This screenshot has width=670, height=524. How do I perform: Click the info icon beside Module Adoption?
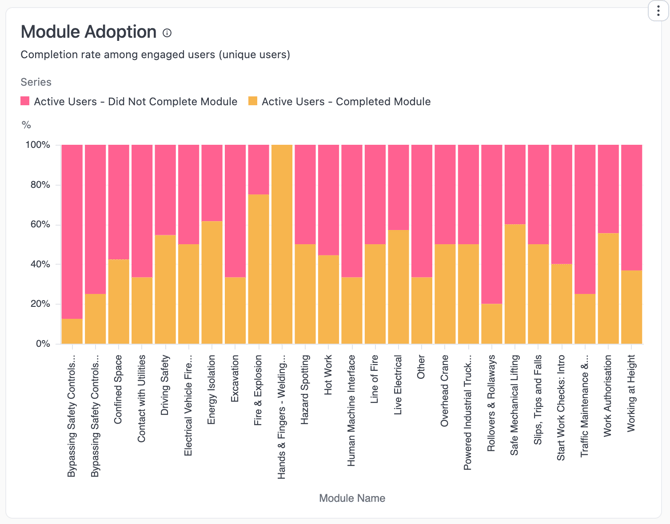click(167, 33)
